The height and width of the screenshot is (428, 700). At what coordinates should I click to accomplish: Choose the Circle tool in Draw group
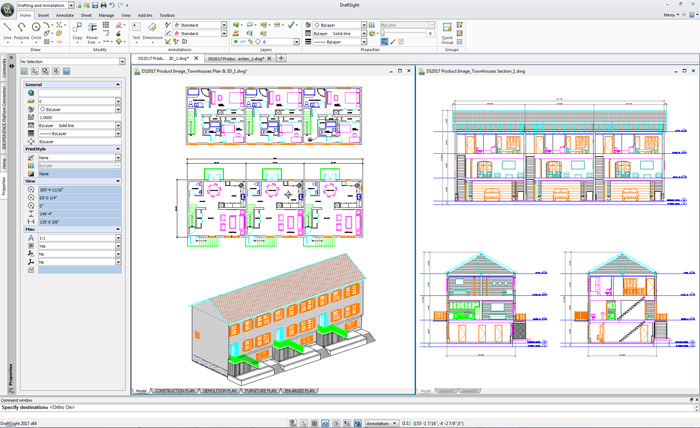pyautogui.click(x=36, y=28)
